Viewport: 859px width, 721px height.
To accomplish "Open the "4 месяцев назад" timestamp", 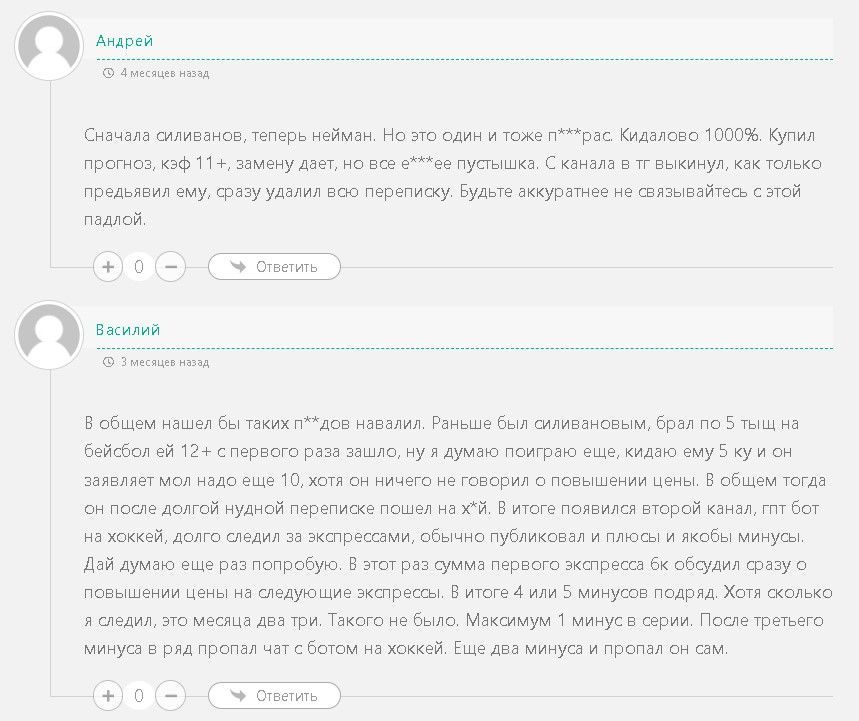I will coord(164,73).
